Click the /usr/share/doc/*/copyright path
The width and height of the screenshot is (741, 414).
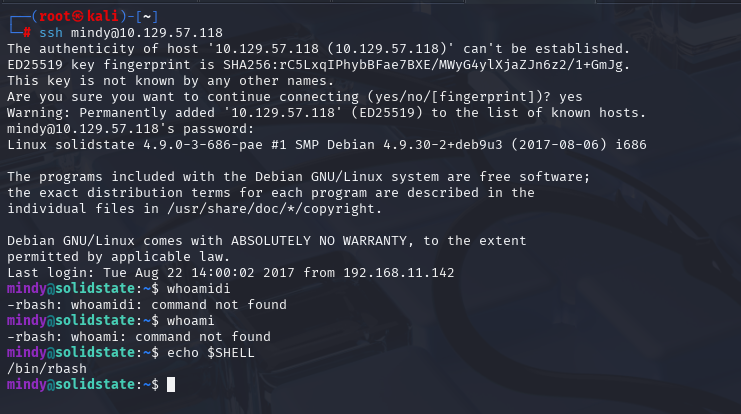(274, 208)
